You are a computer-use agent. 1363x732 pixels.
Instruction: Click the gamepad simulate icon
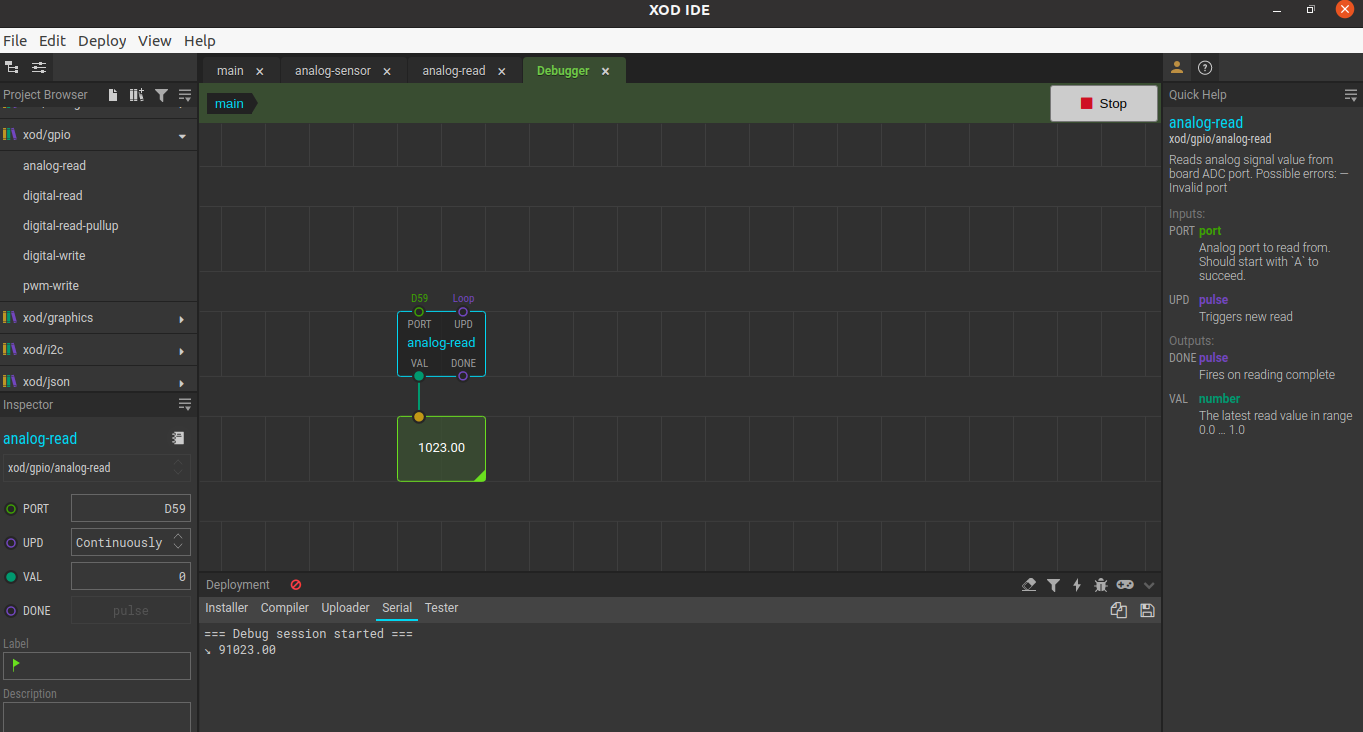click(1125, 585)
